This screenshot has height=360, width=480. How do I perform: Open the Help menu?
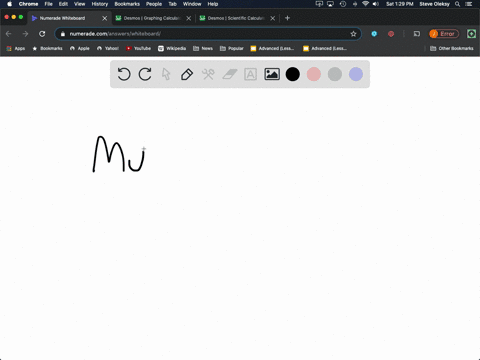(x=213, y=4)
